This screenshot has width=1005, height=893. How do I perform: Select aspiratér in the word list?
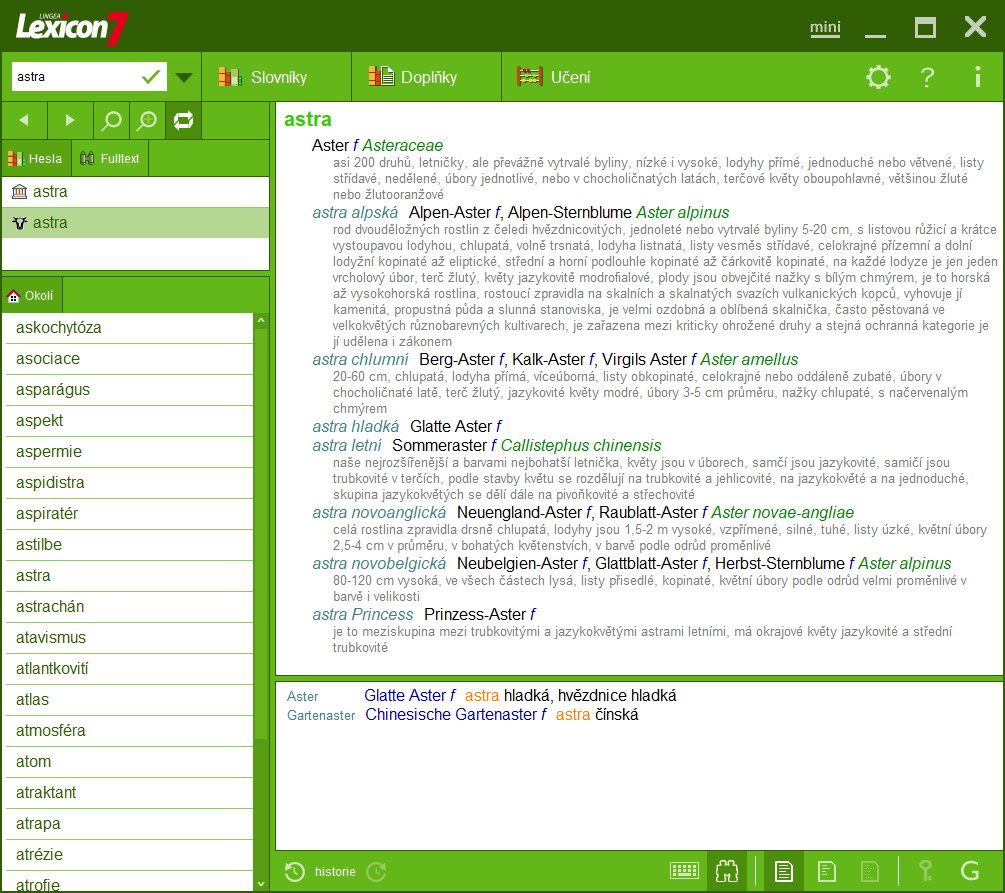coord(128,513)
